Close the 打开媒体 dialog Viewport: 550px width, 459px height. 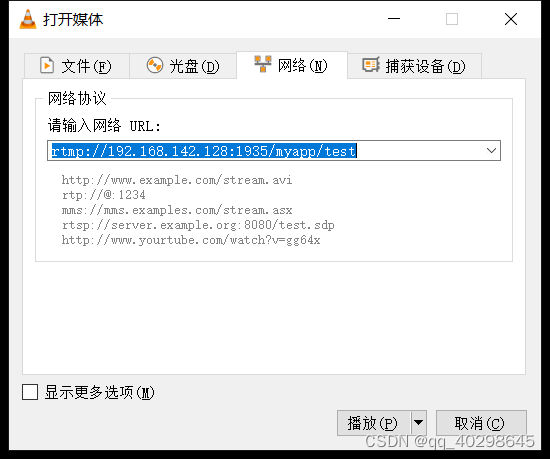[x=511, y=19]
